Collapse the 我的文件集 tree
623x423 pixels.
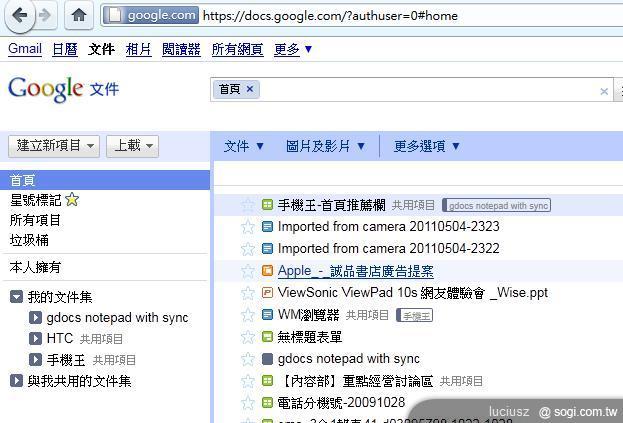(x=16, y=297)
